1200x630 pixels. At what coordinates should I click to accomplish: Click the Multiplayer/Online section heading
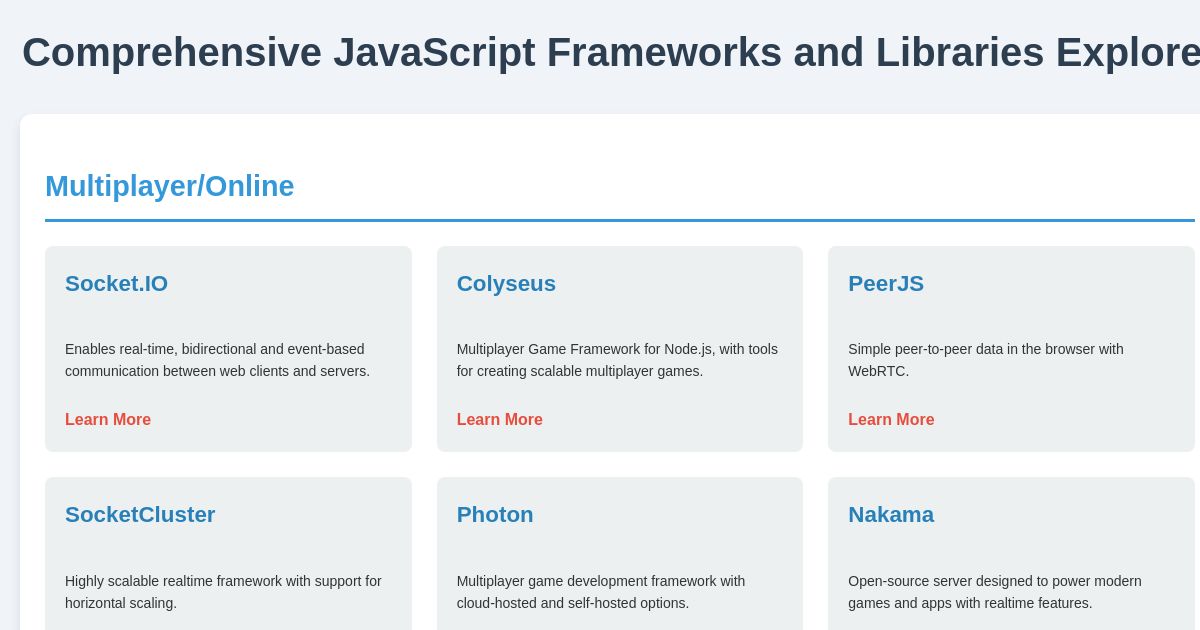[170, 186]
